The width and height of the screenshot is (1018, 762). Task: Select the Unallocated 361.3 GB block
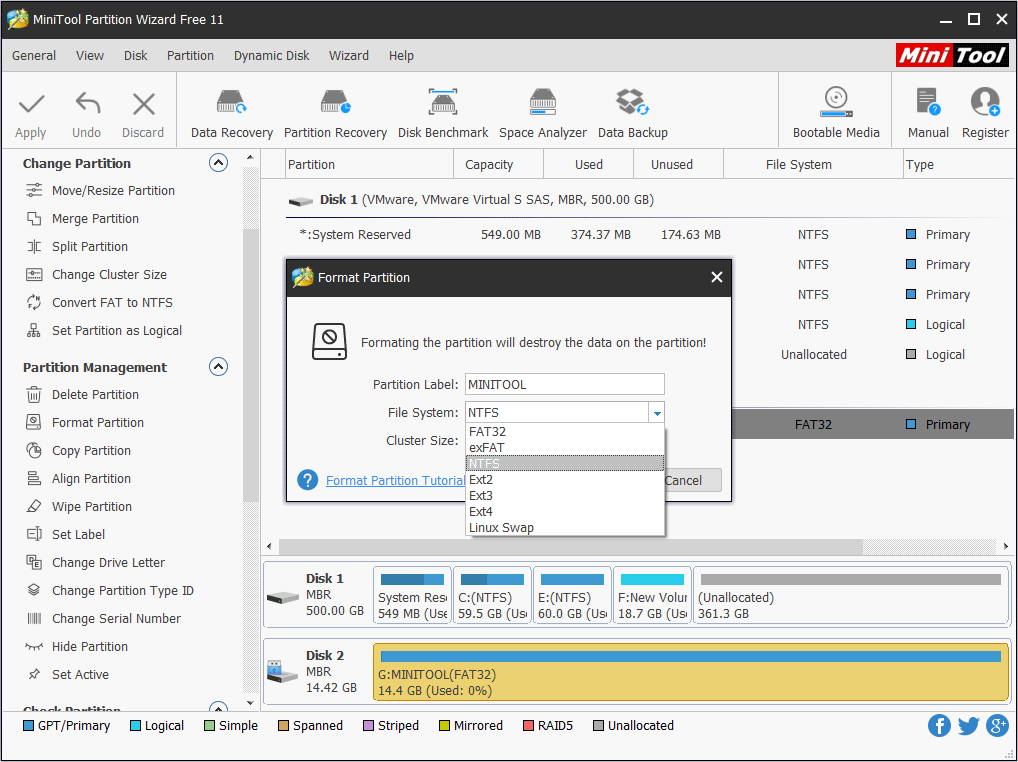[x=850, y=595]
